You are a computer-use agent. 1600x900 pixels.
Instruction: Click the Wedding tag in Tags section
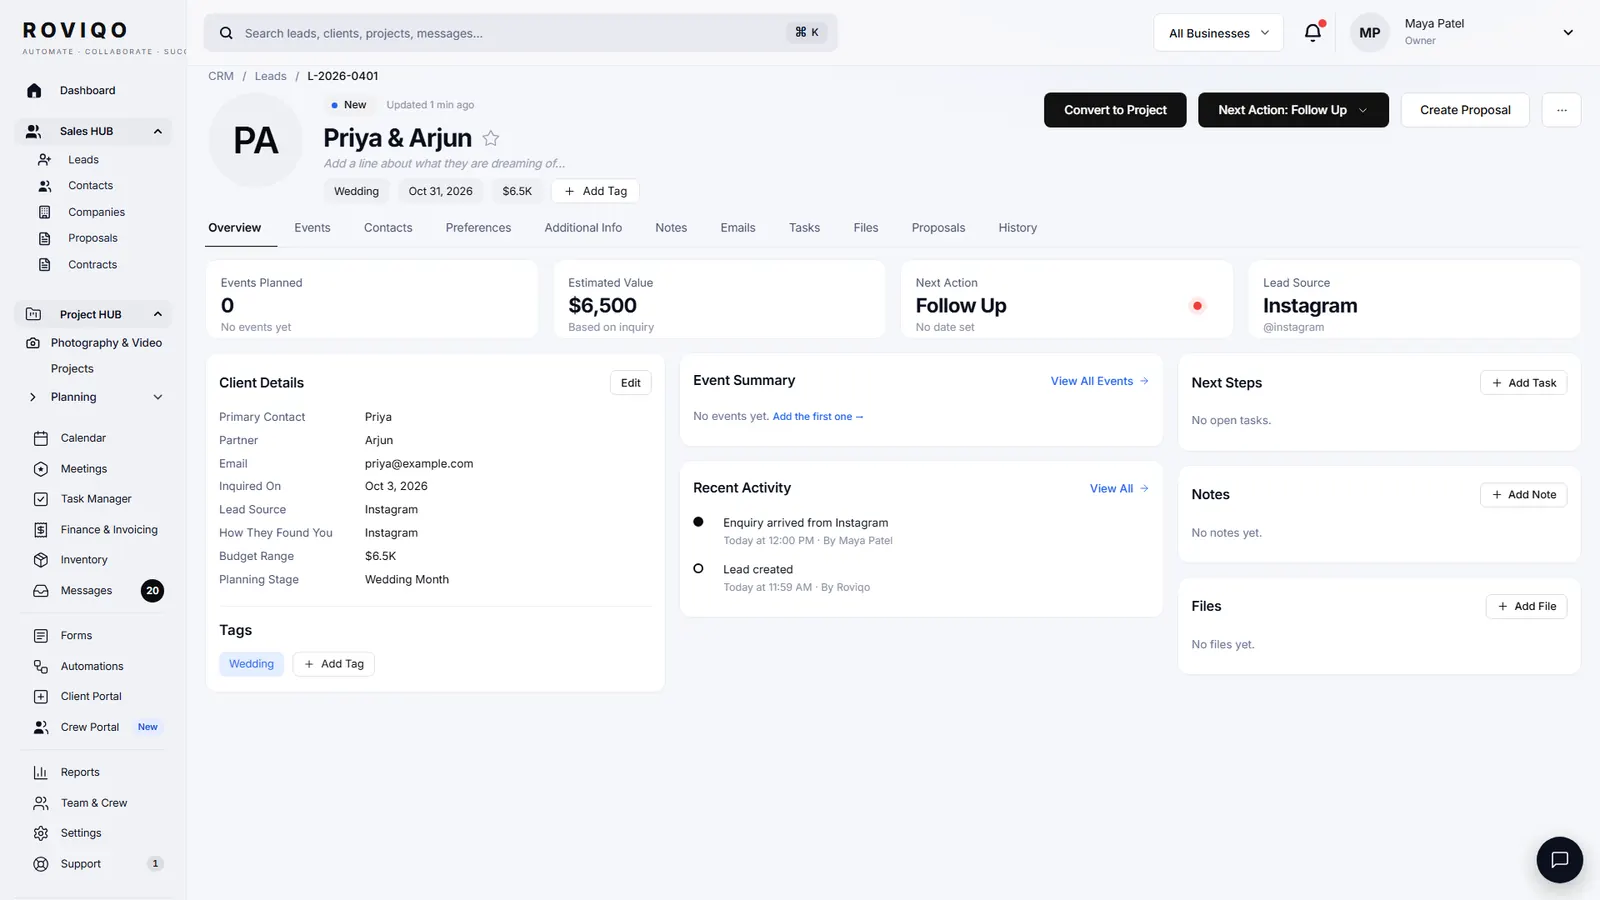(251, 664)
